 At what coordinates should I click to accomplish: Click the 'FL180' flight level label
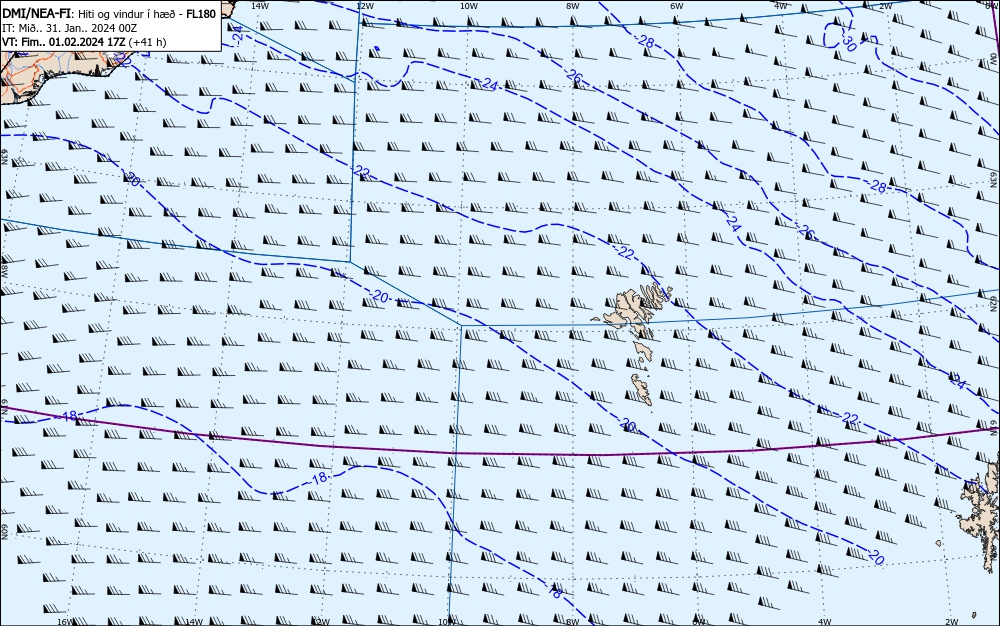[201, 14]
